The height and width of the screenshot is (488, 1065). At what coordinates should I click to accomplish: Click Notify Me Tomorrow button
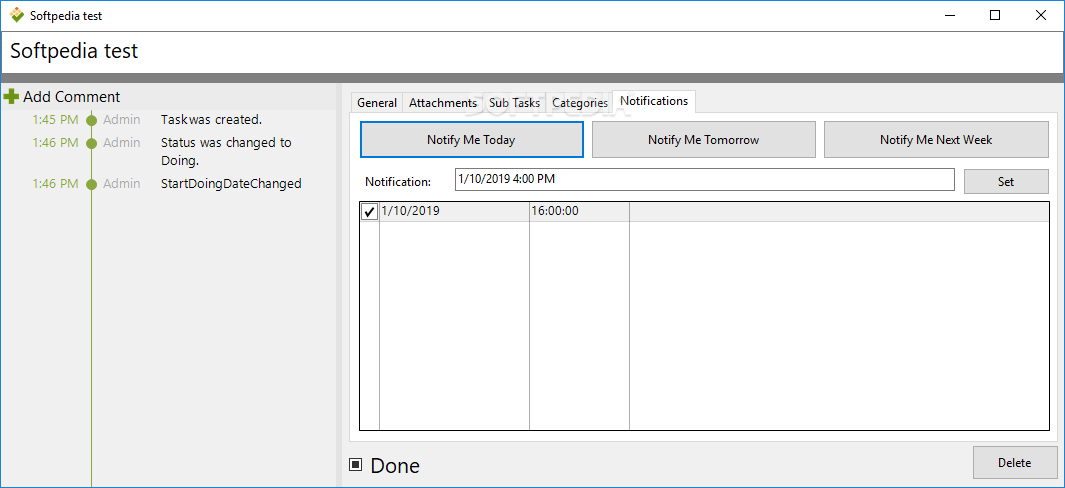tap(704, 140)
